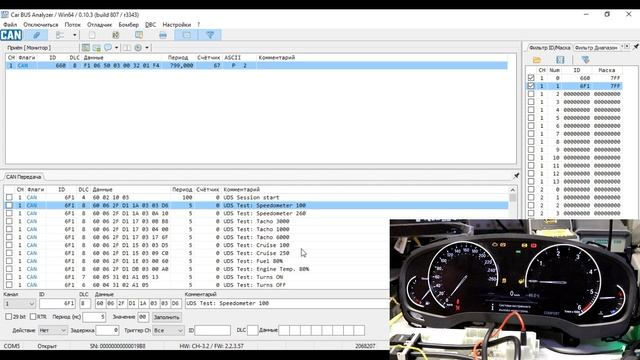Click the table view icon in monitor toolbar

(x=85, y=48)
